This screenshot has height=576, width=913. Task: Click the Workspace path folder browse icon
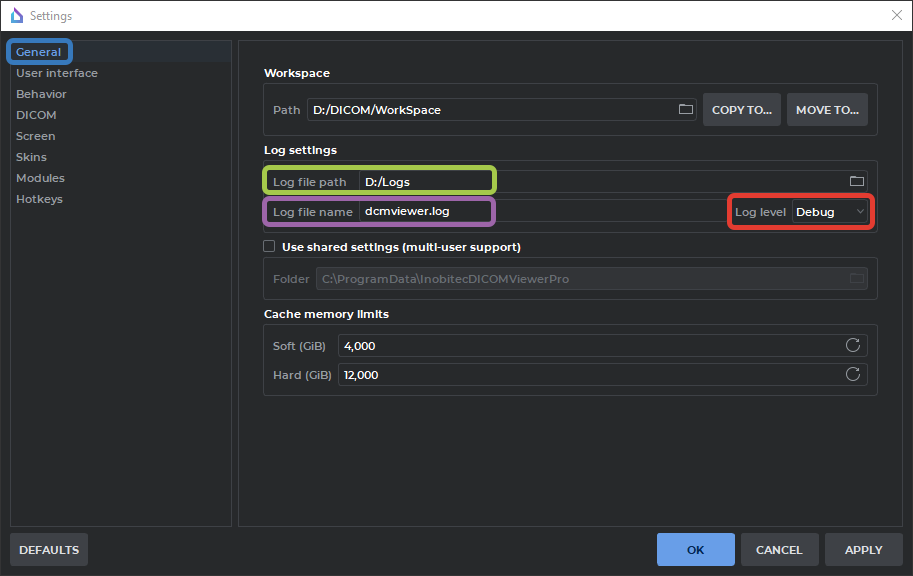tap(686, 110)
